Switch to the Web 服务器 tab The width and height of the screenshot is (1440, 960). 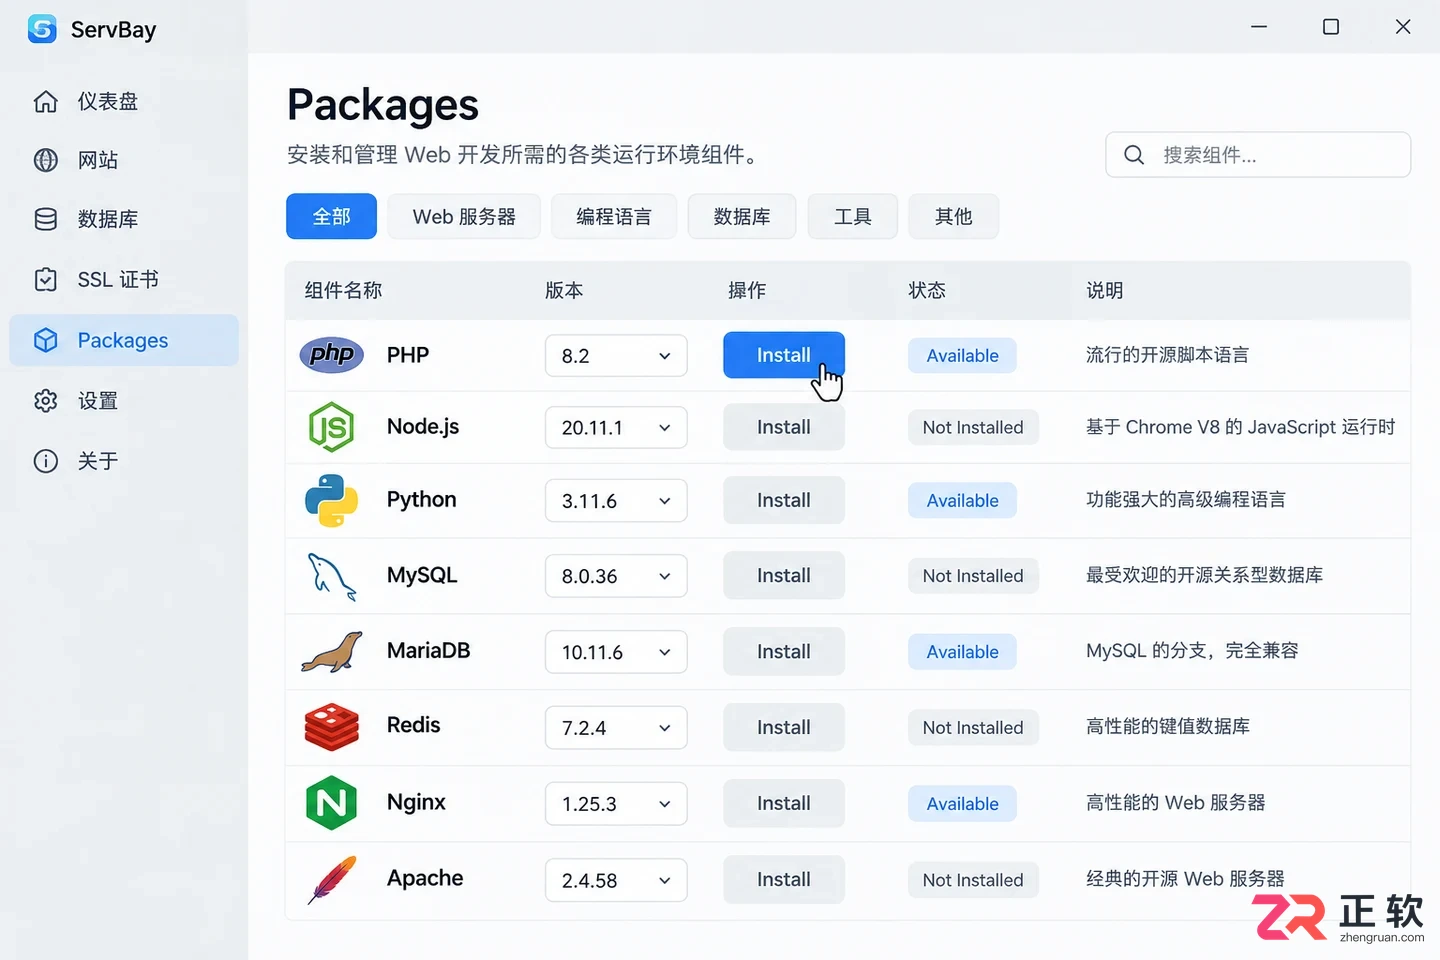(464, 216)
